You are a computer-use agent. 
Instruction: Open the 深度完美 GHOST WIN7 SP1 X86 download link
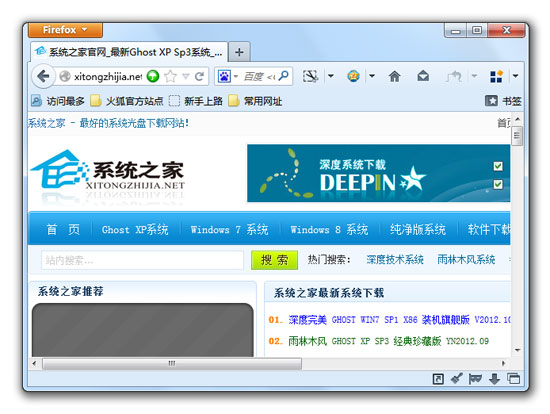(399, 320)
